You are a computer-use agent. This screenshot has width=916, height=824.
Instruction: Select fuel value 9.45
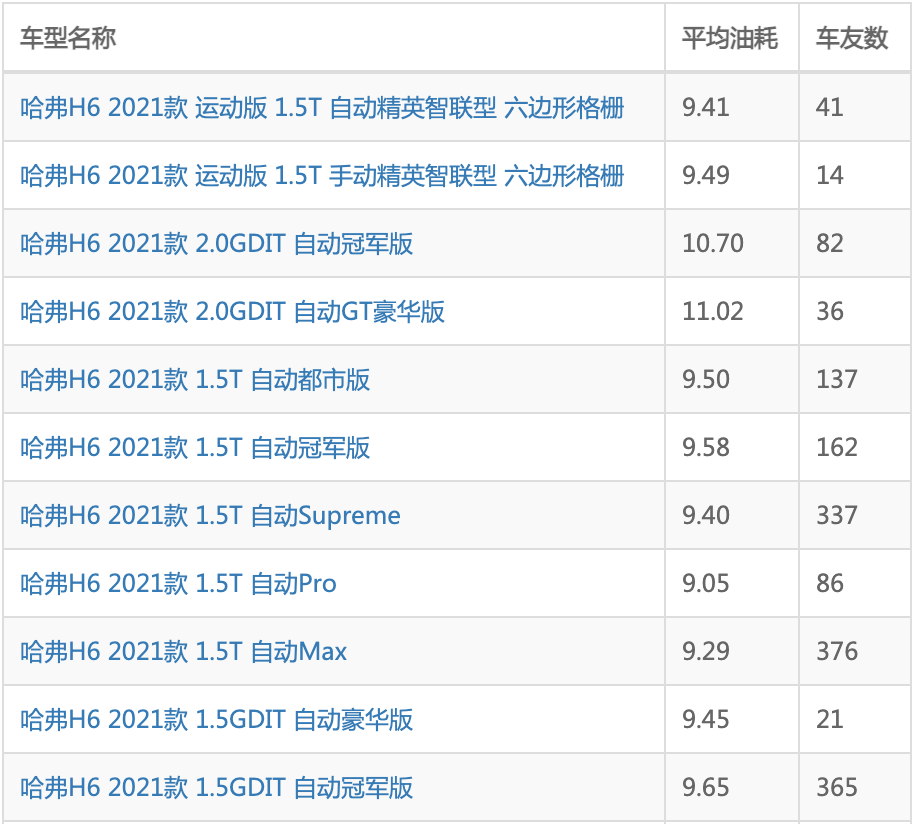[706, 719]
